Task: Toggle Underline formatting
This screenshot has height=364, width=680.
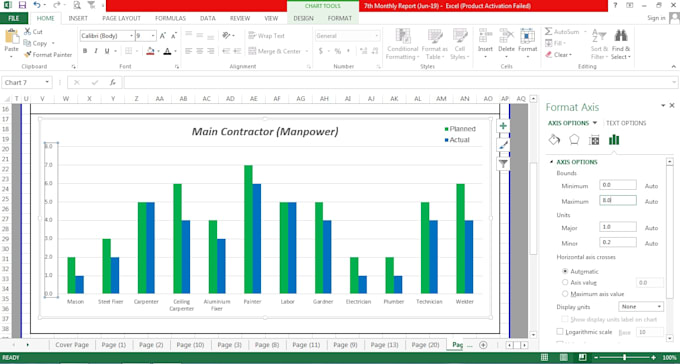Action: [x=107, y=51]
